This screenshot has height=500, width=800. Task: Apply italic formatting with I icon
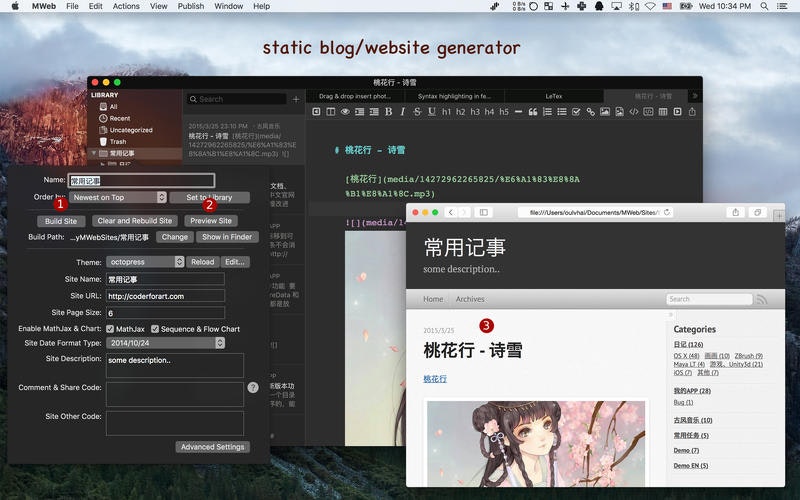pyautogui.click(x=403, y=112)
